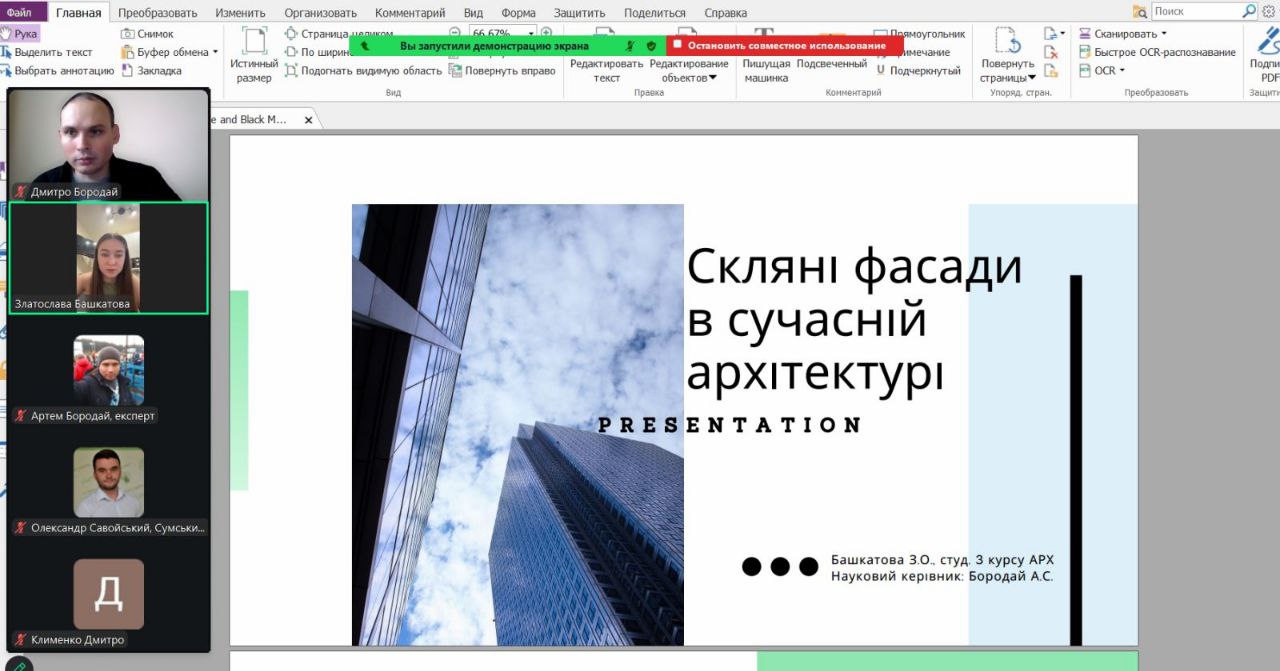This screenshot has width=1280, height=671.
Task: Open the Комментарий ribbon tab
Action: [x=410, y=13]
